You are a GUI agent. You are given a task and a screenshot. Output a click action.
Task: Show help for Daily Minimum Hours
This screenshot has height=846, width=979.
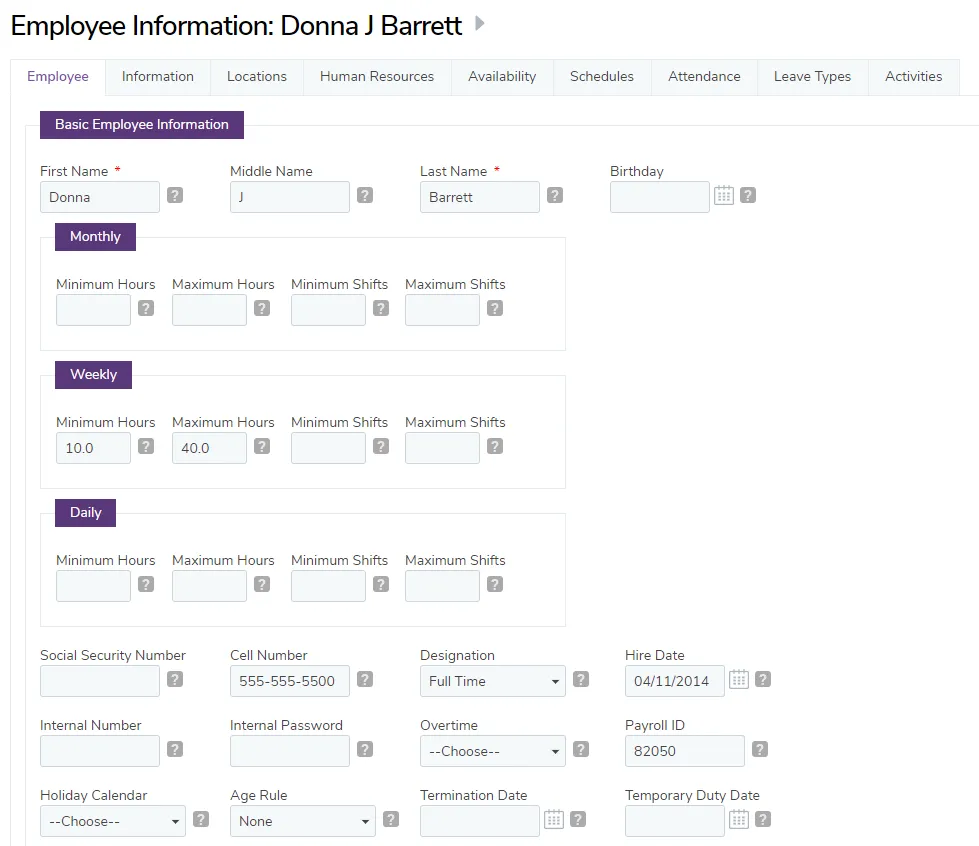(x=146, y=584)
